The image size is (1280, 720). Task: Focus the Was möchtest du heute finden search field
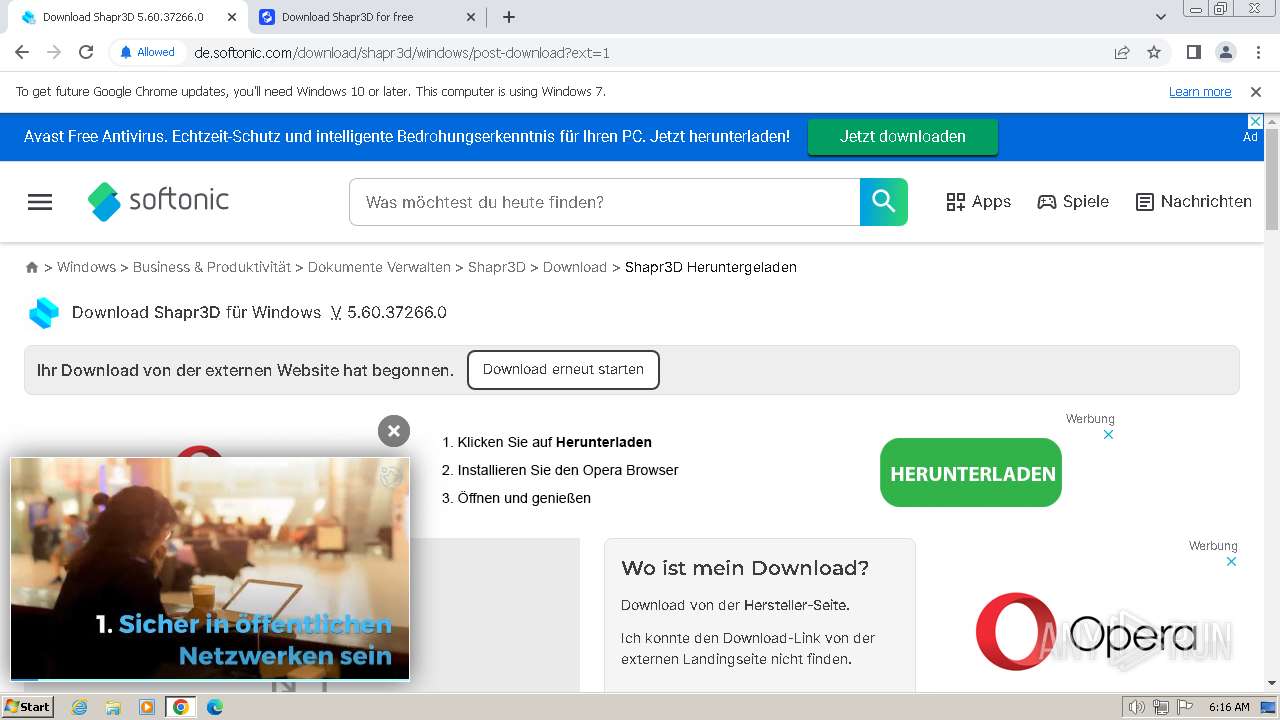(x=604, y=202)
